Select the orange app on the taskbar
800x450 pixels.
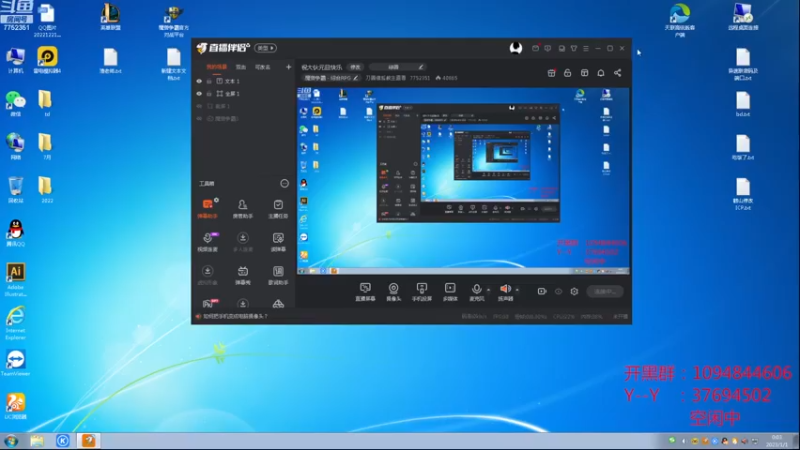click(x=89, y=441)
